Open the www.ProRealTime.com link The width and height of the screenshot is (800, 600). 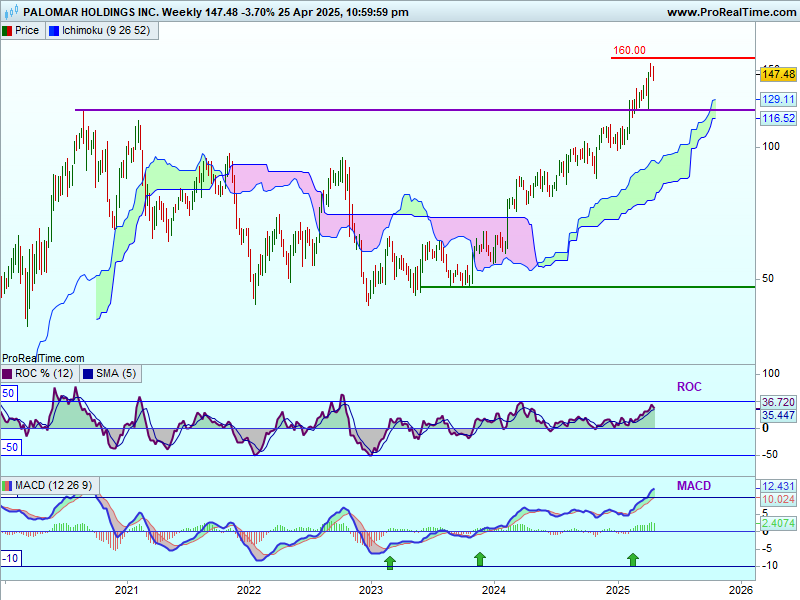click(x=730, y=12)
